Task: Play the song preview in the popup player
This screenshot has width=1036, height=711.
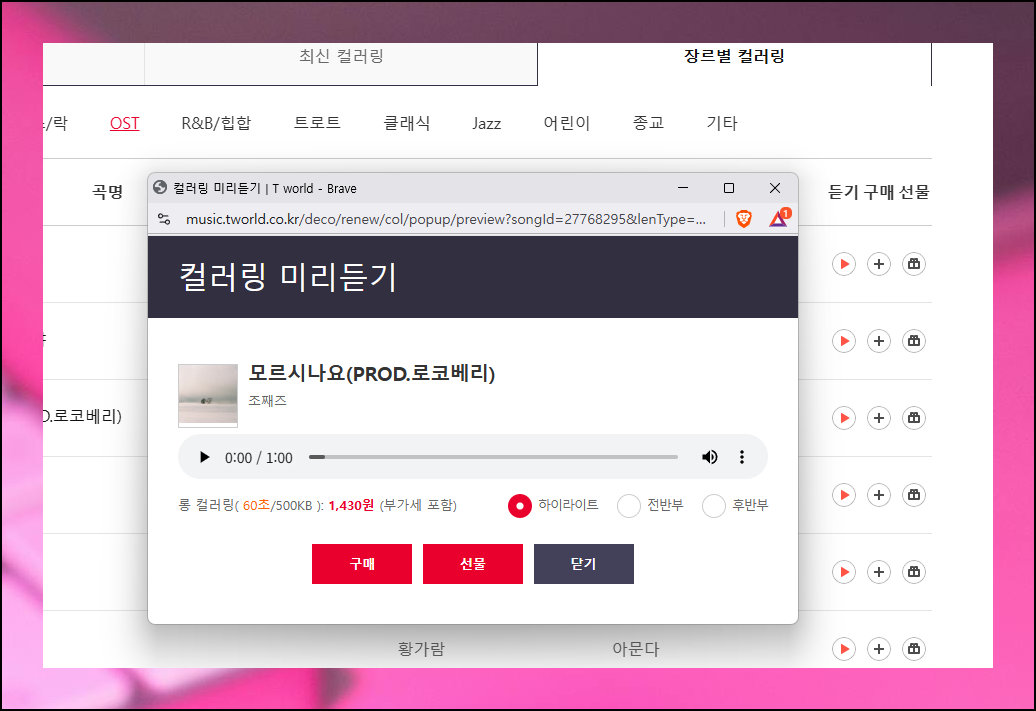Action: coord(204,457)
